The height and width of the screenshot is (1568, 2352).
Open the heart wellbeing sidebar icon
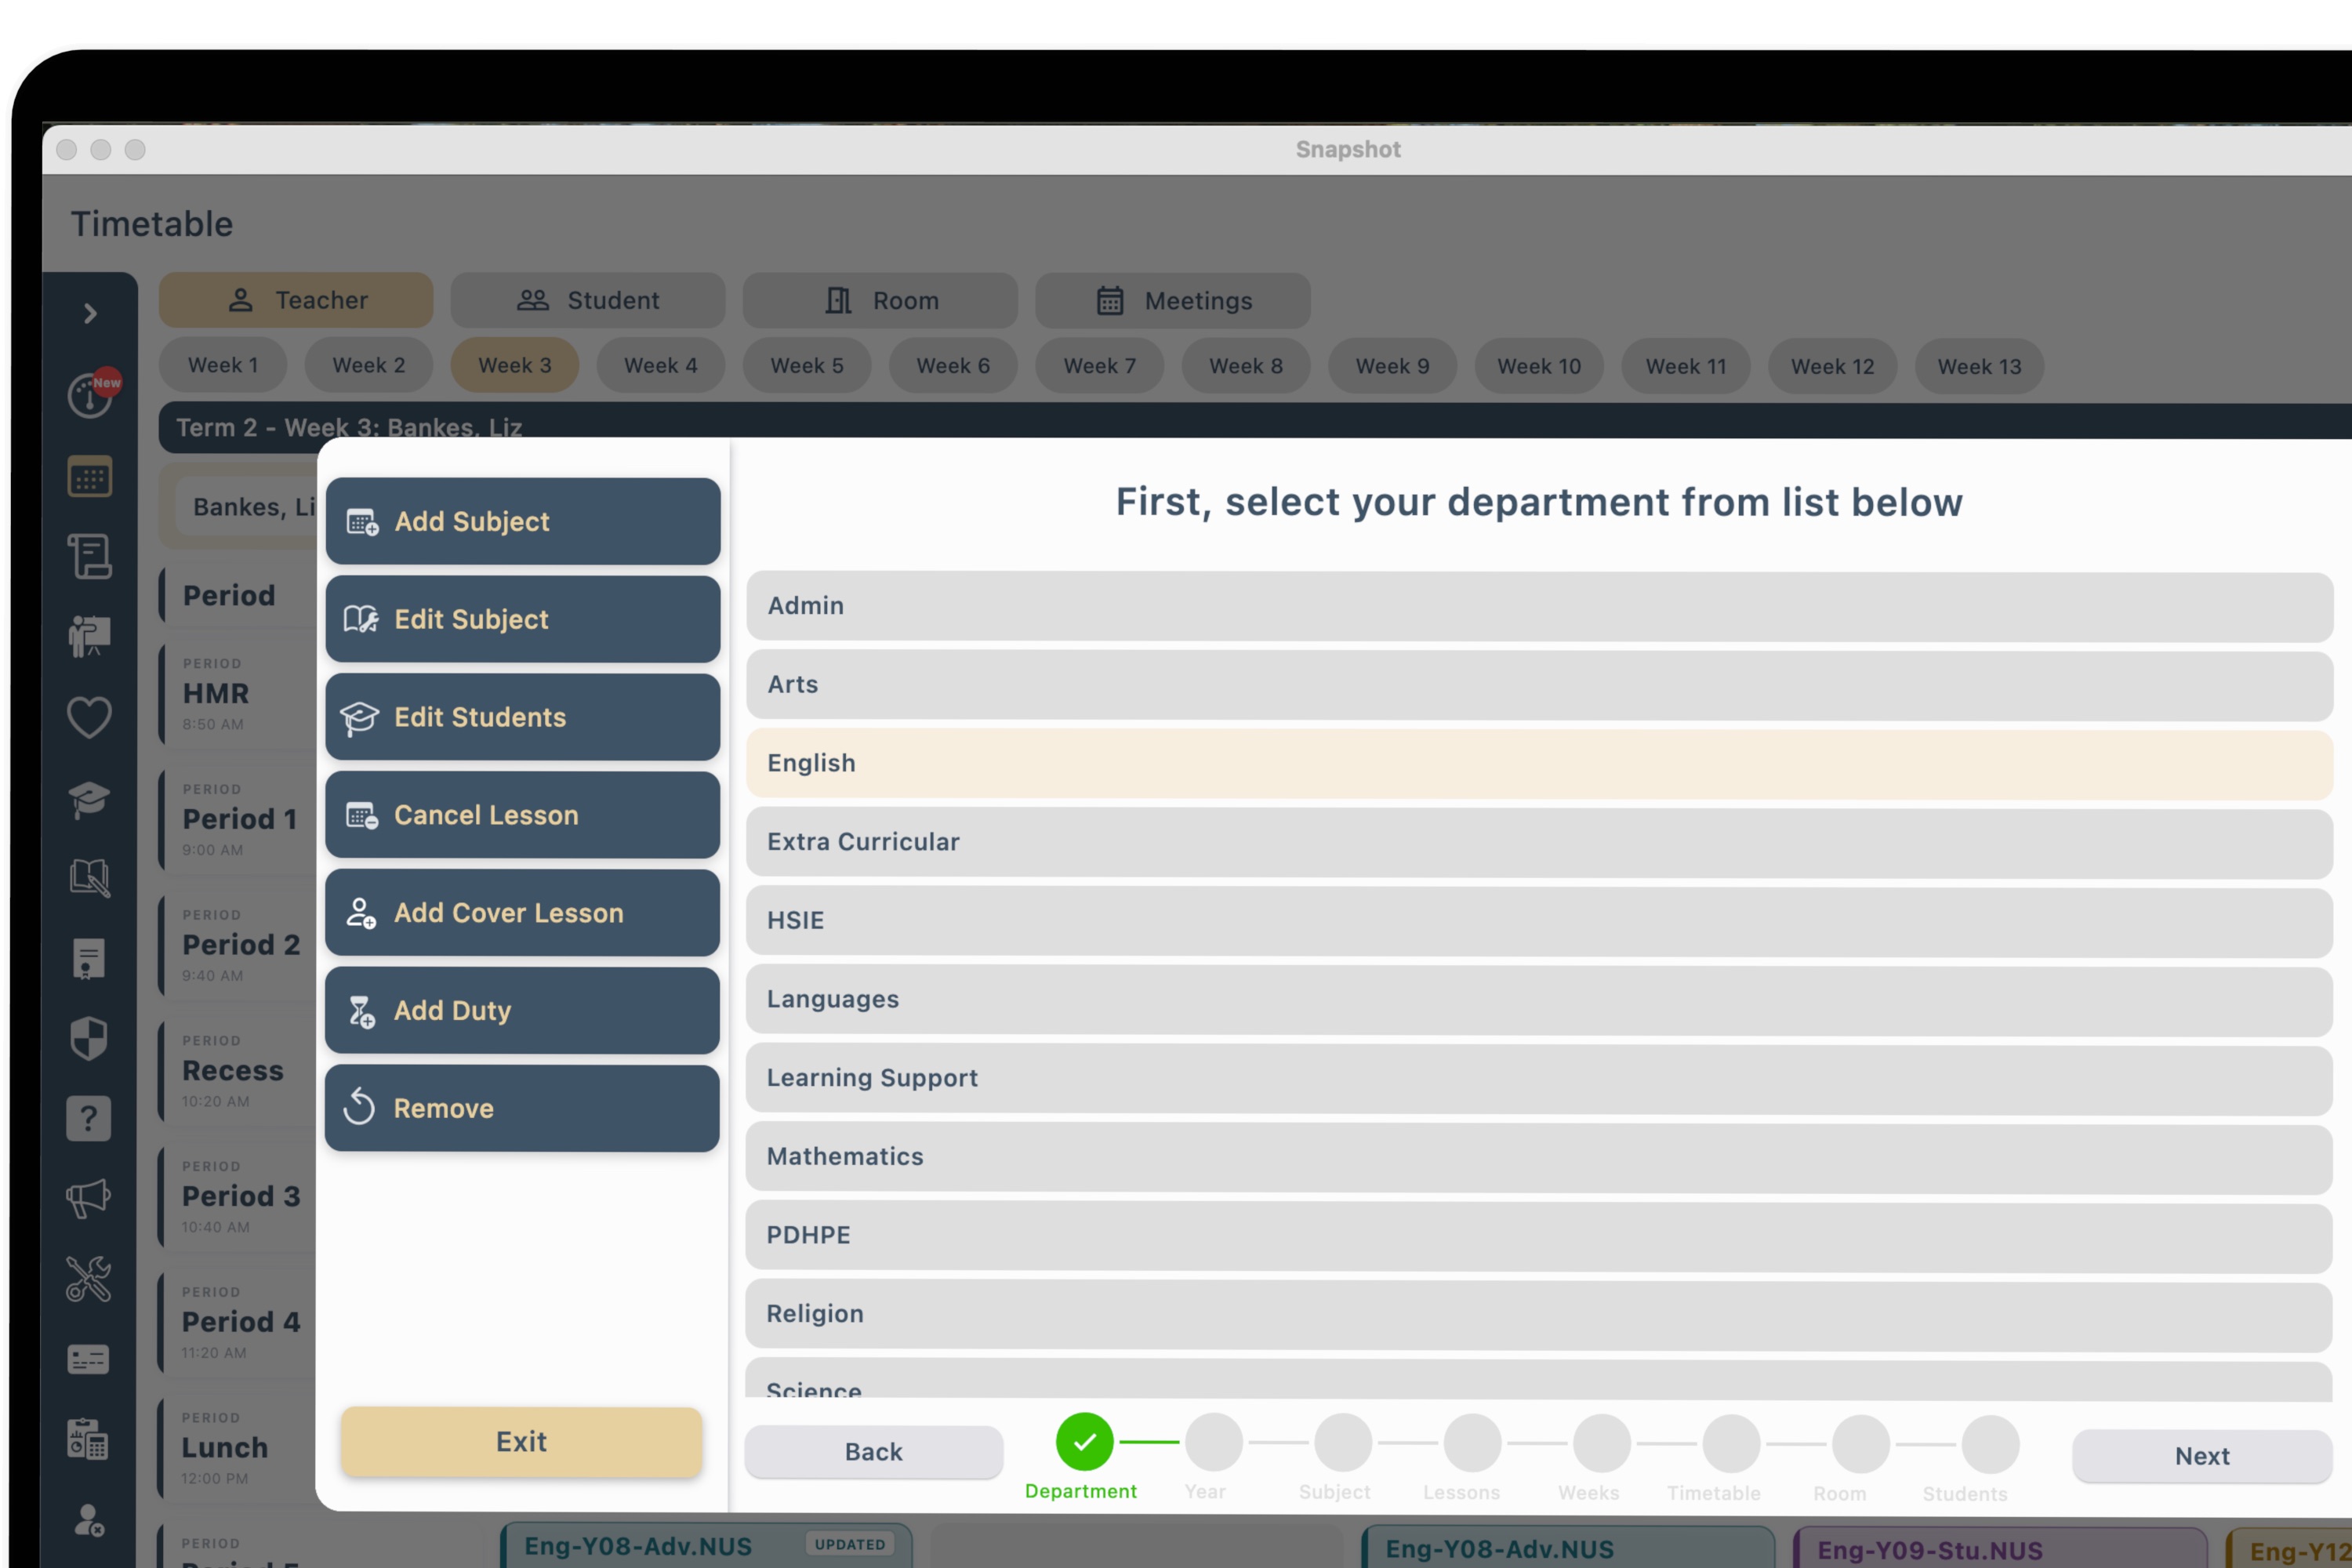90,717
